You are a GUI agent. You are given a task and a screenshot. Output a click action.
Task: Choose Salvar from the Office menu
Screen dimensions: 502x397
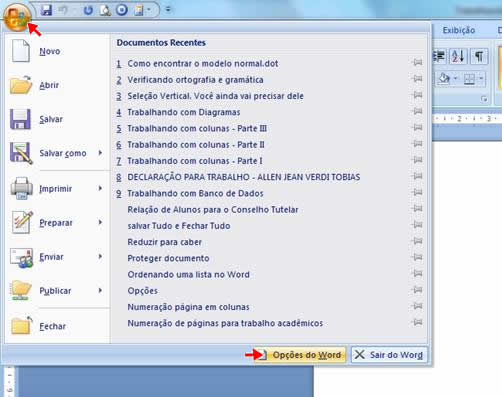pos(57,119)
